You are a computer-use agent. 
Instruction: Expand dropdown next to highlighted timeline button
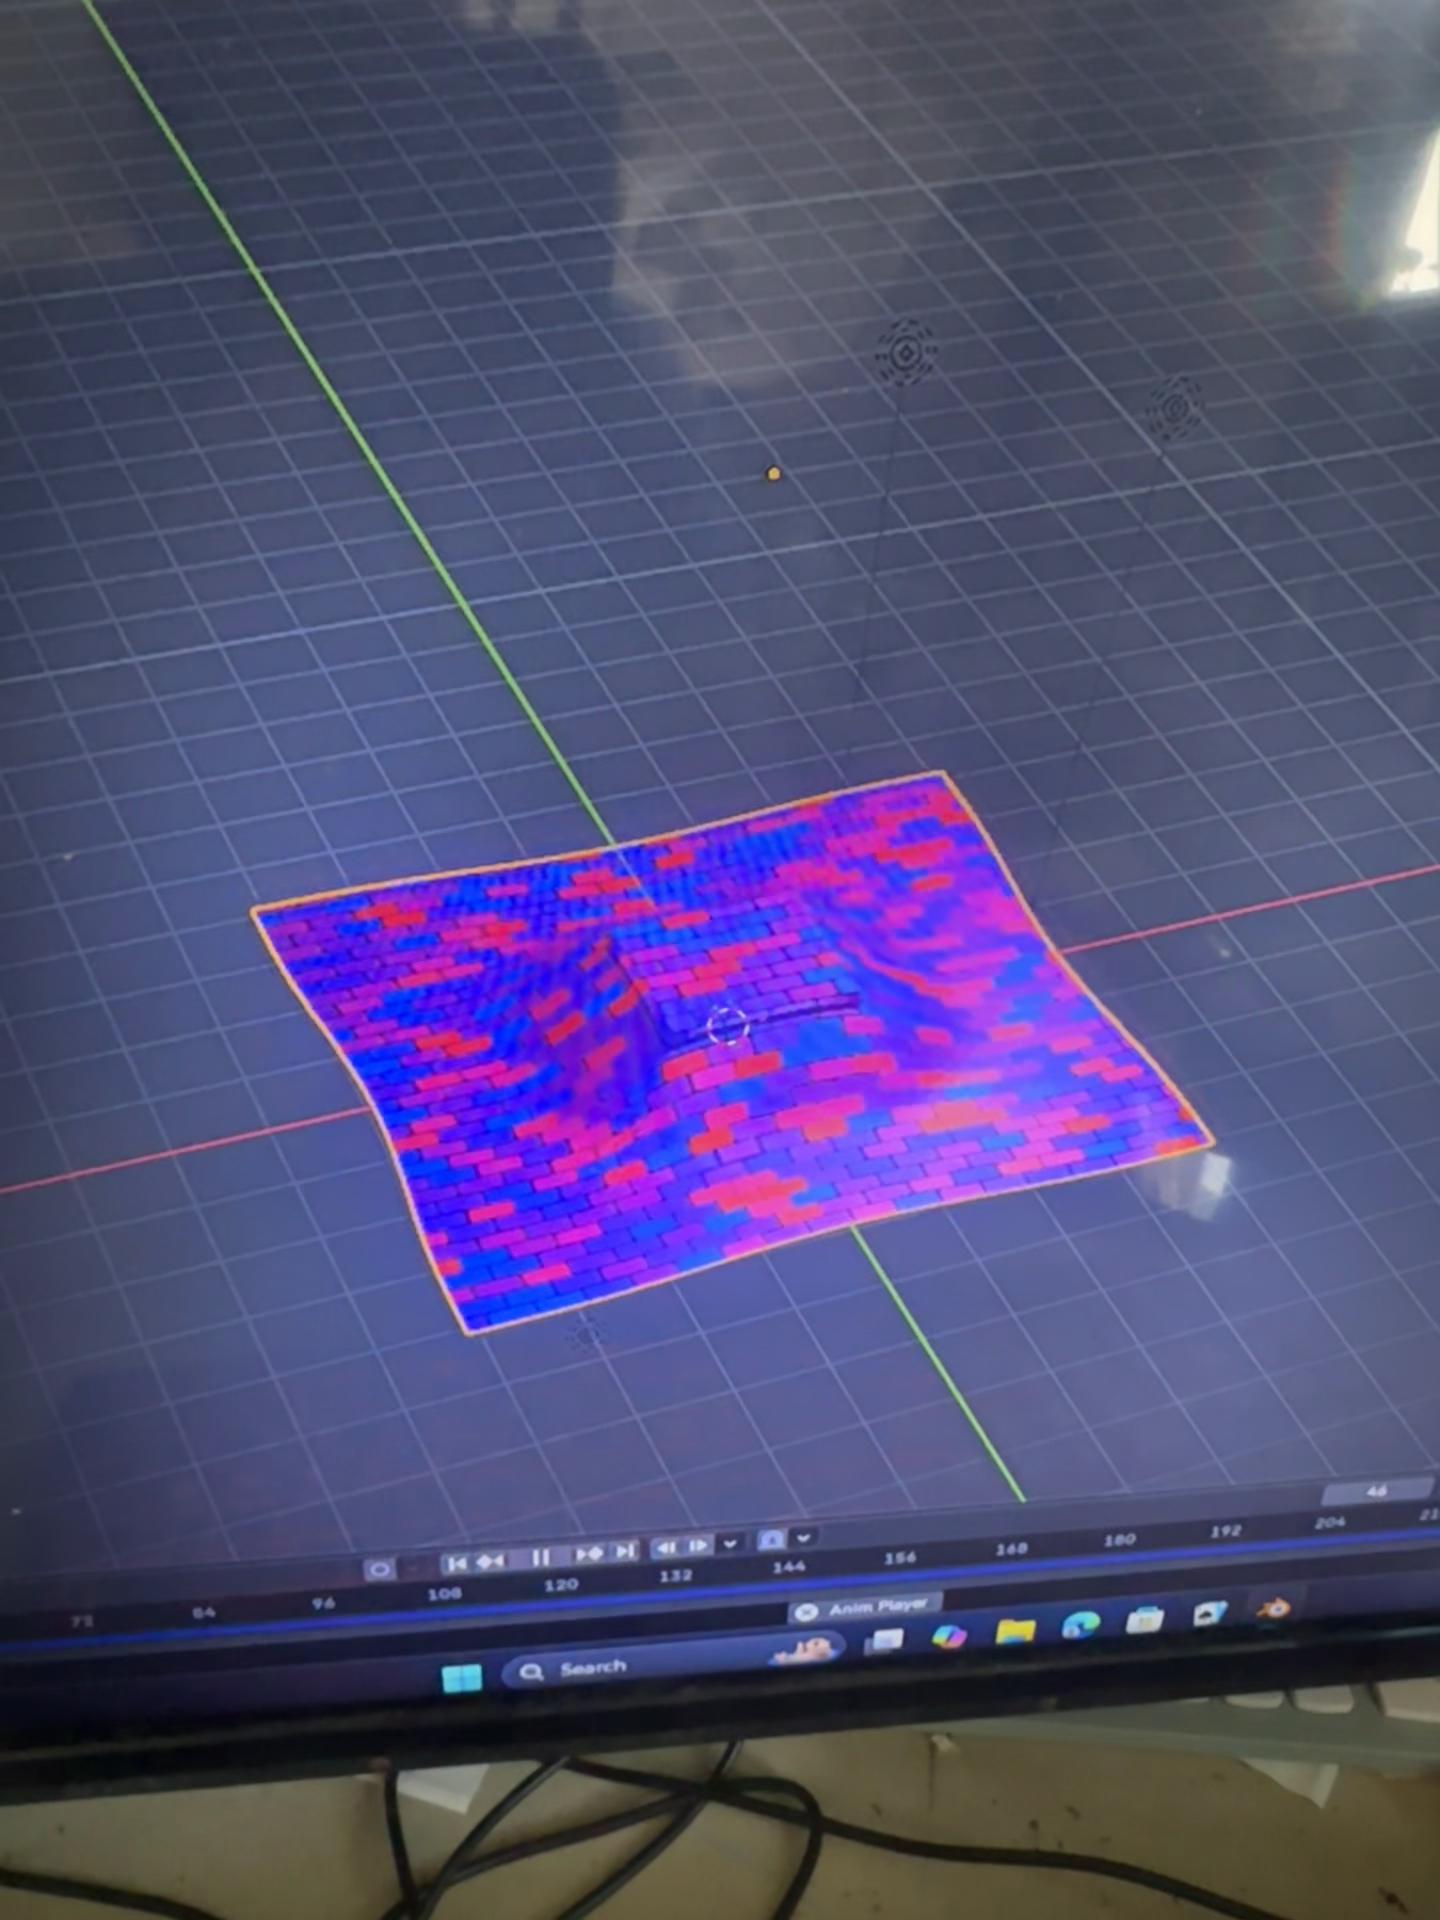803,1538
